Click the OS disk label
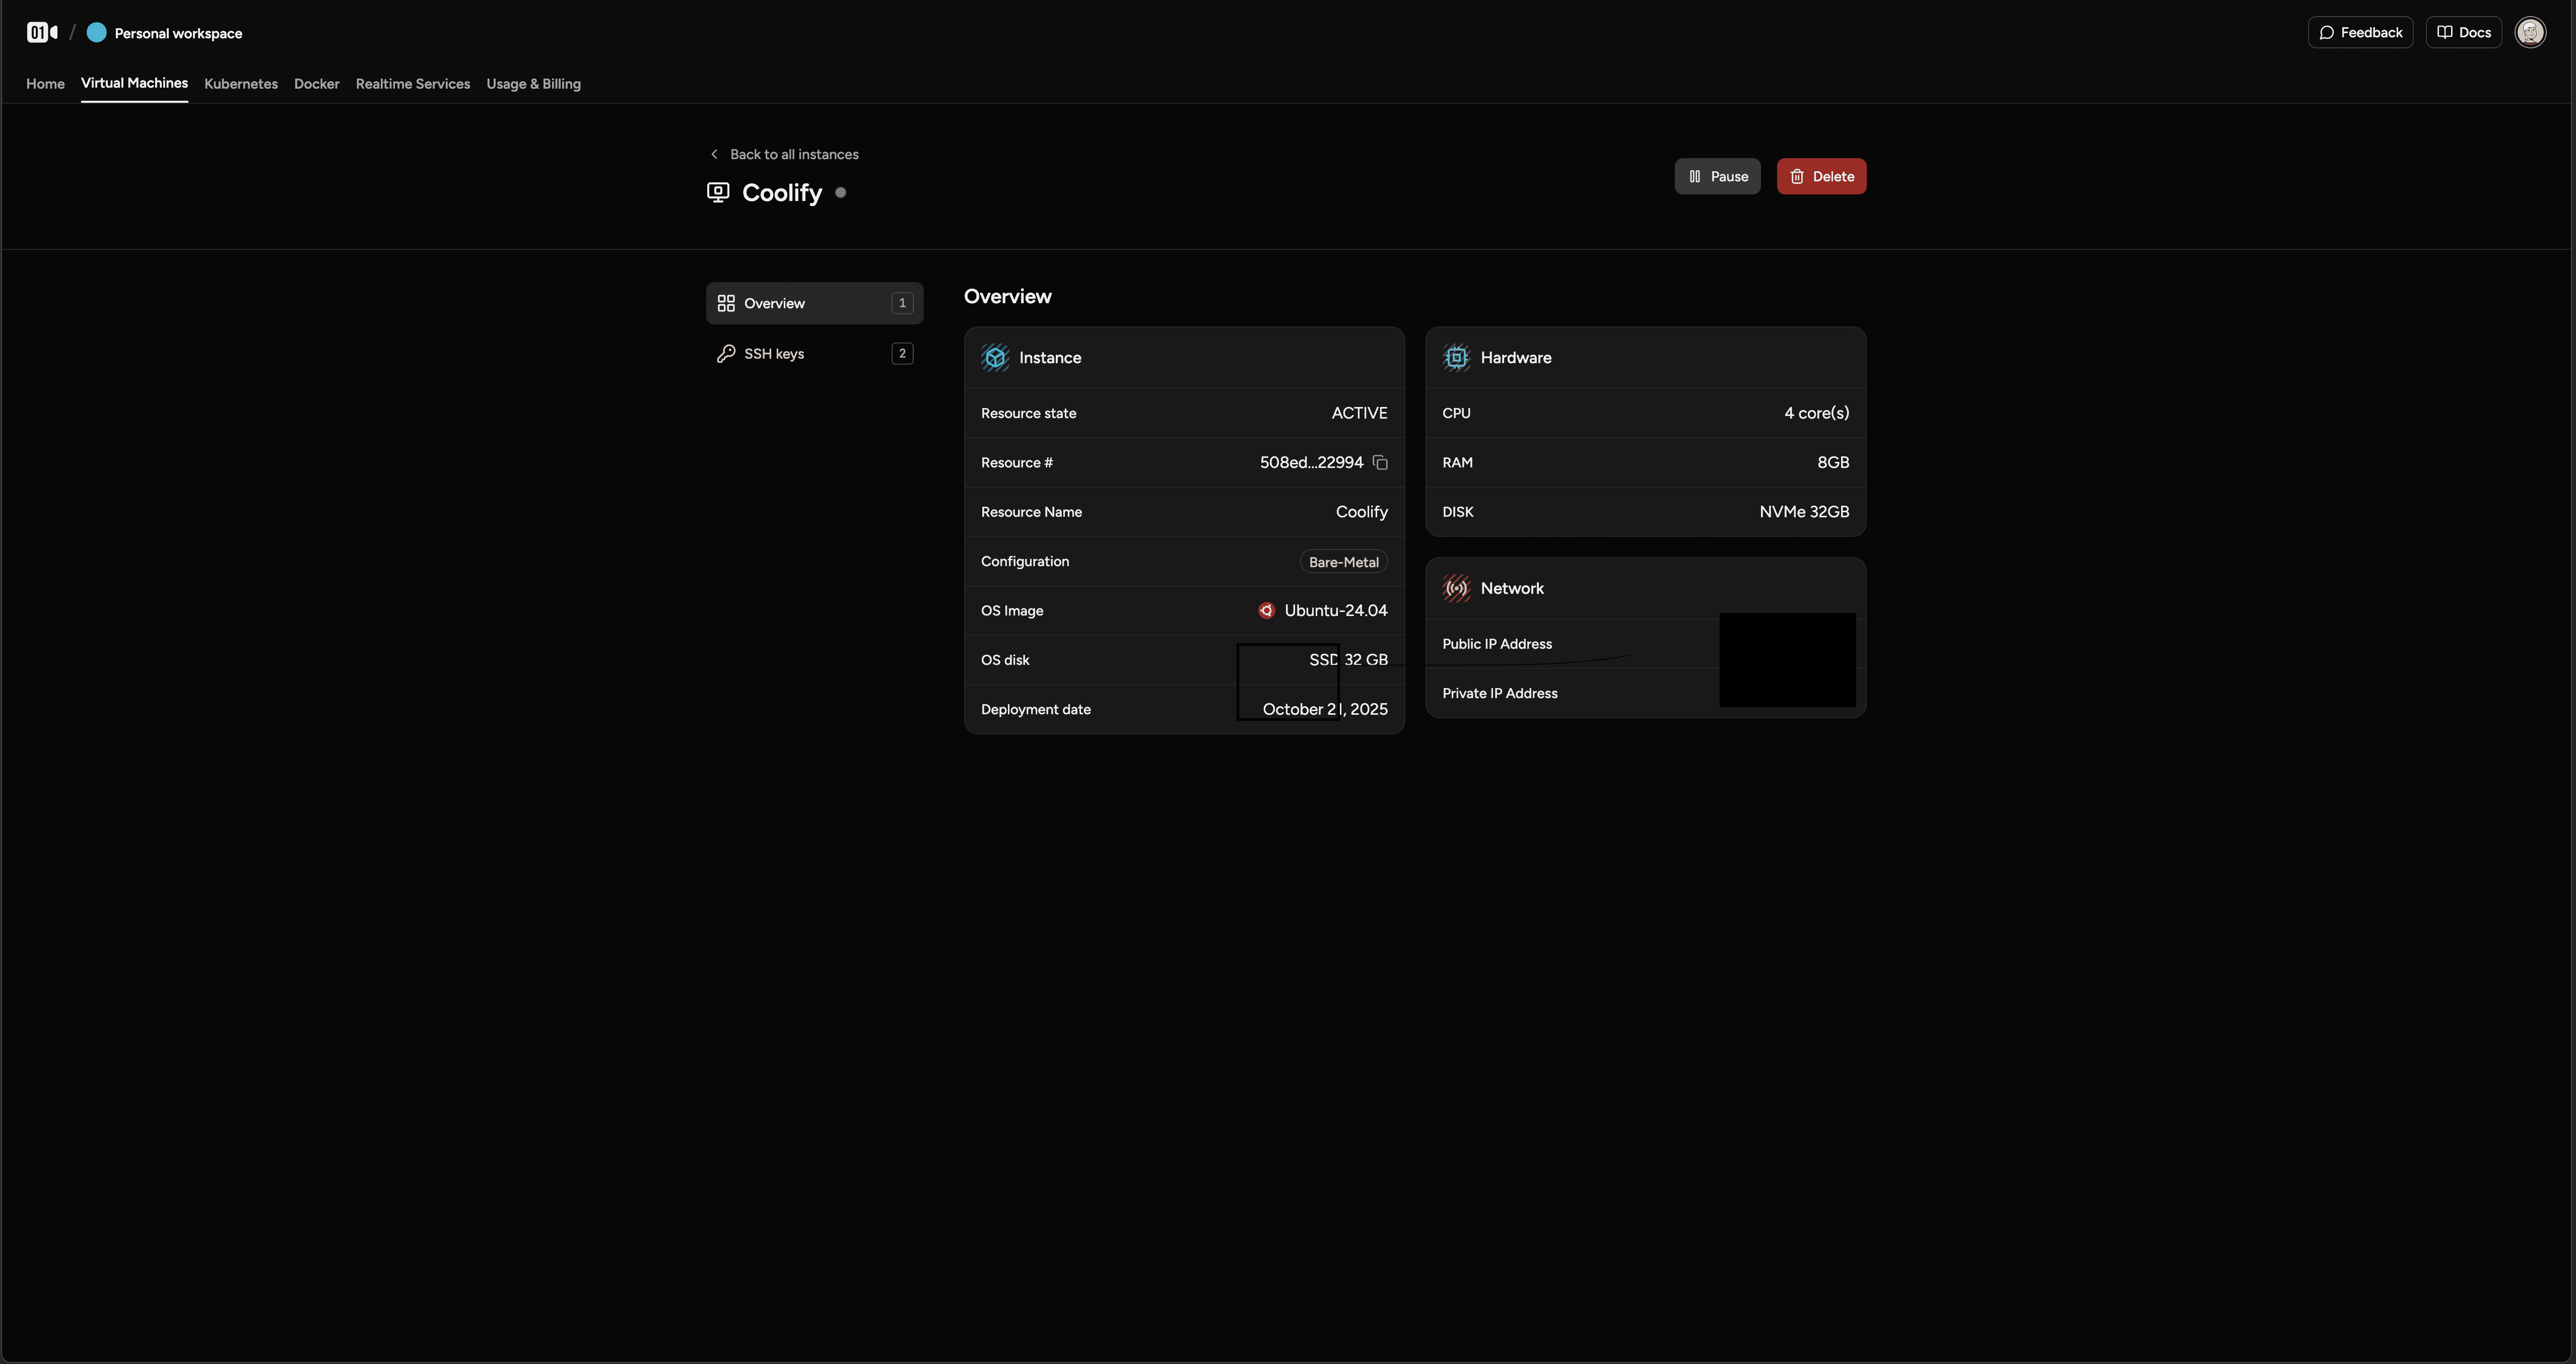The image size is (2576, 1364). tap(1004, 660)
